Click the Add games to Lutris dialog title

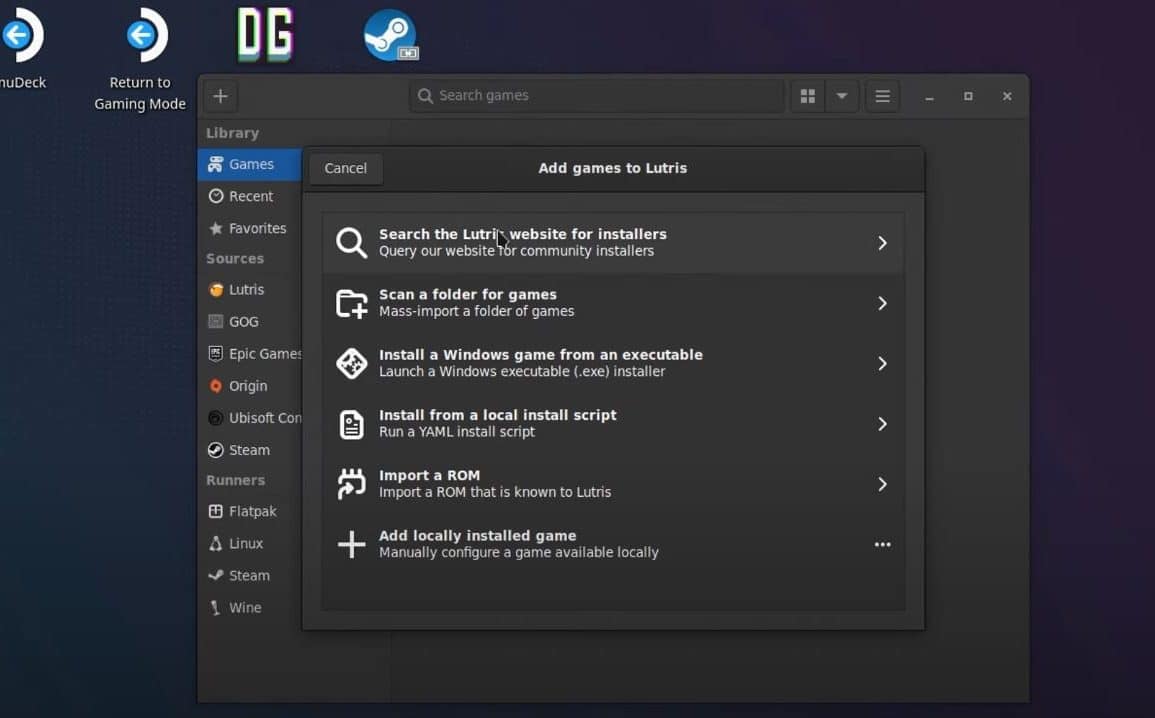click(x=613, y=168)
